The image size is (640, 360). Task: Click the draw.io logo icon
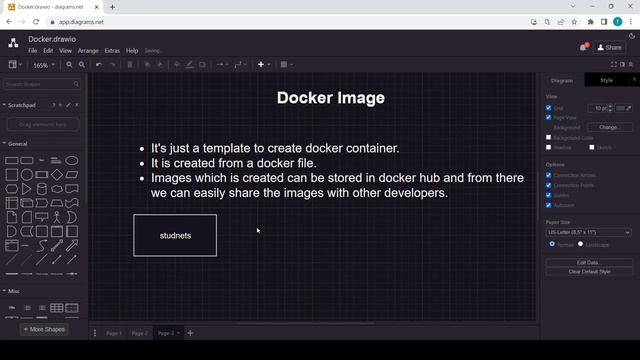tap(13, 43)
